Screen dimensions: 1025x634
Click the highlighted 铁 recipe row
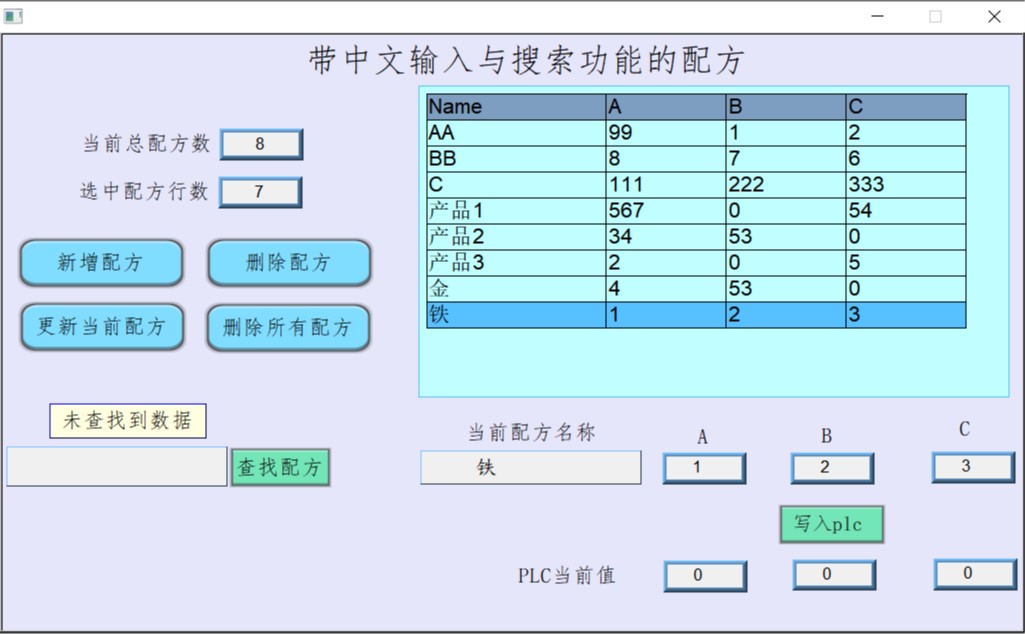point(516,315)
